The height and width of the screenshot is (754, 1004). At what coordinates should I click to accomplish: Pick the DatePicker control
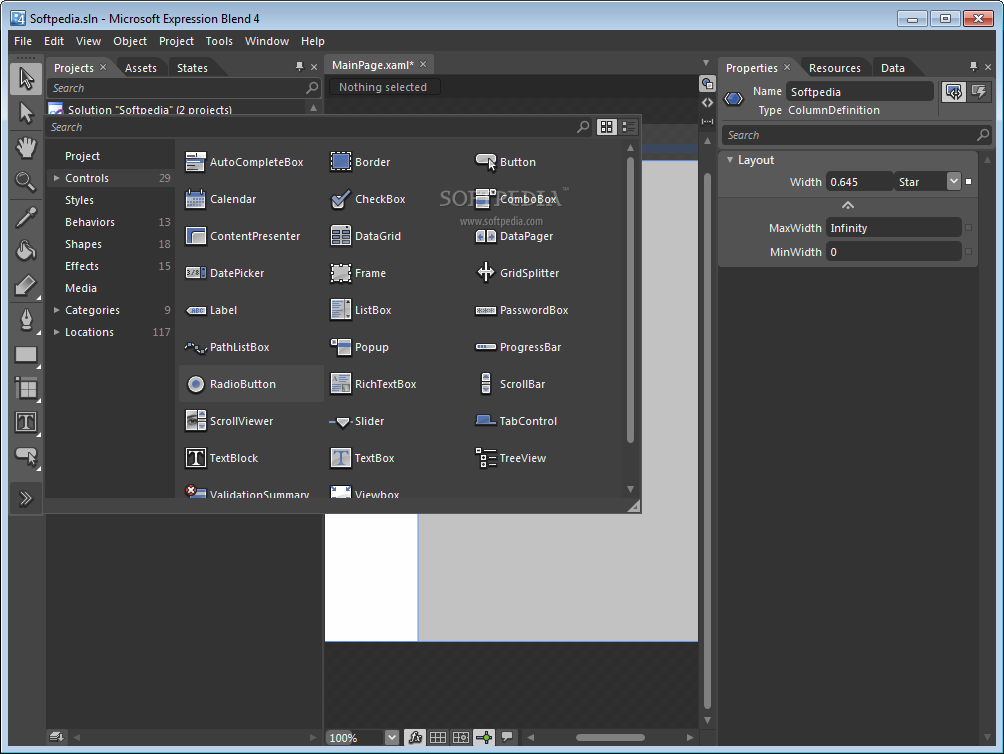tap(225, 273)
